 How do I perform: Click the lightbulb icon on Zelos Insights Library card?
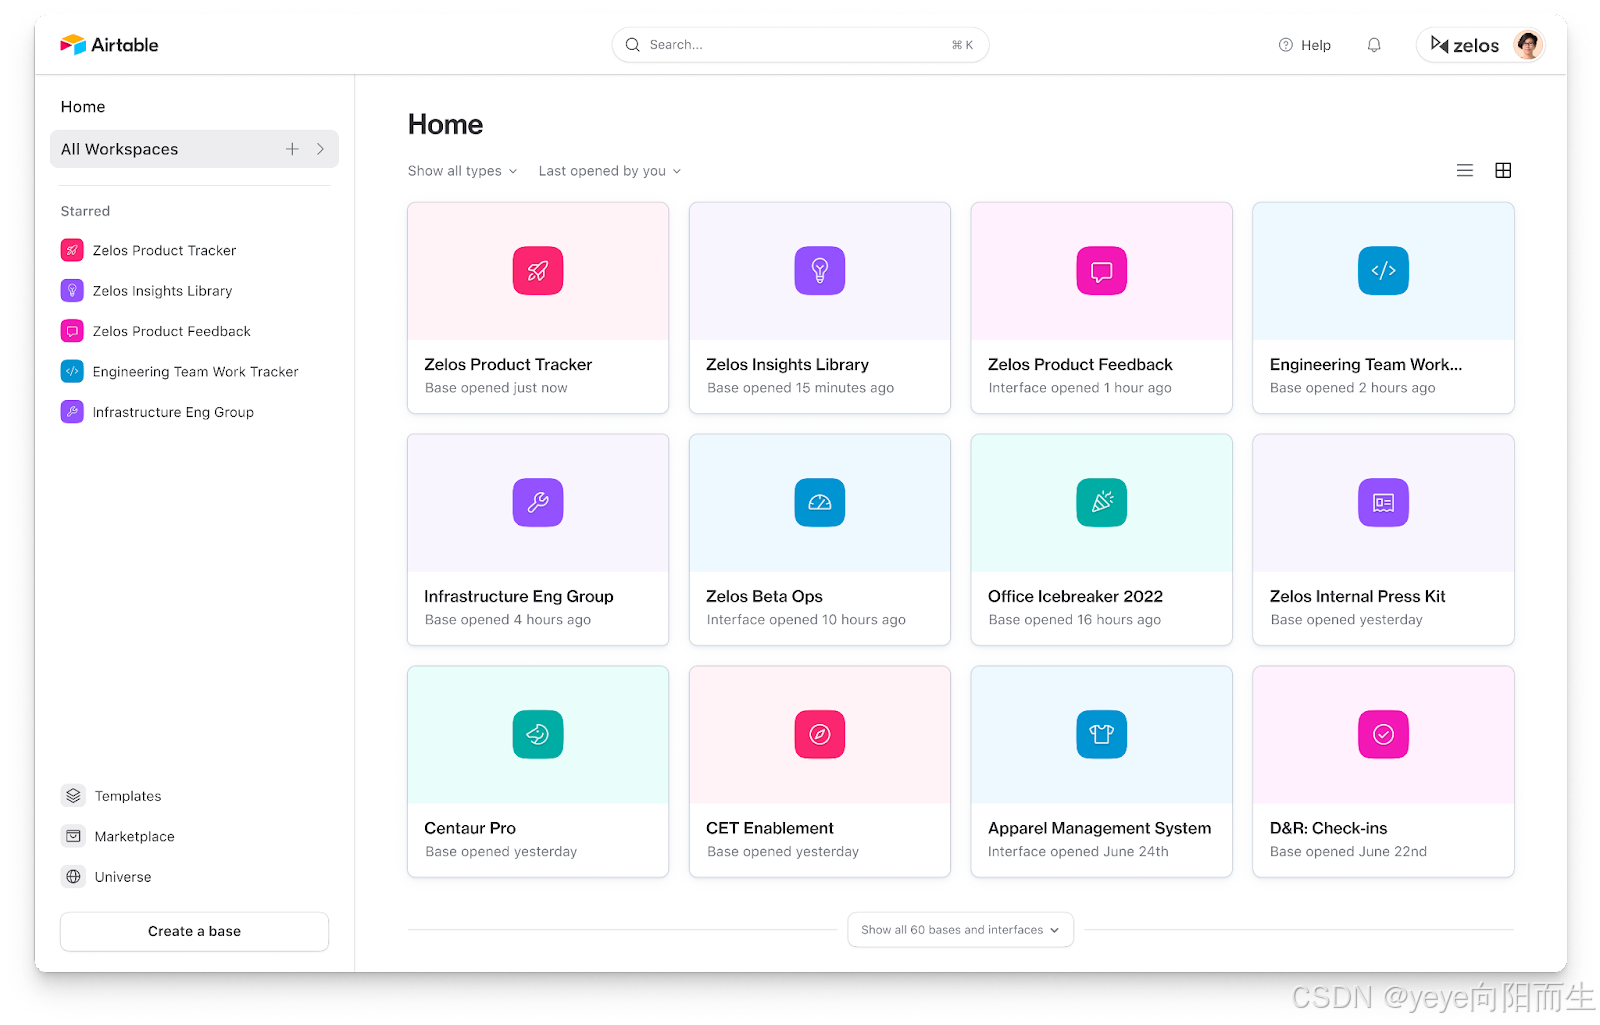(x=820, y=271)
